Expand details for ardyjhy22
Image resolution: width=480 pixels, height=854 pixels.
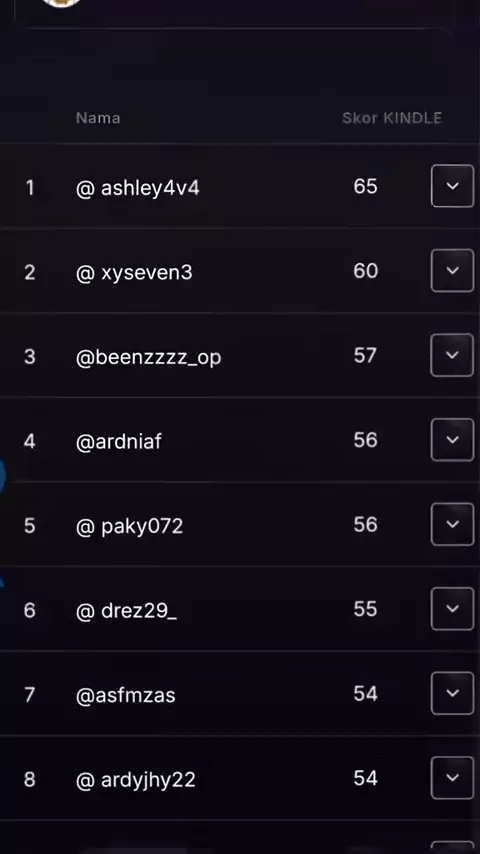click(452, 778)
